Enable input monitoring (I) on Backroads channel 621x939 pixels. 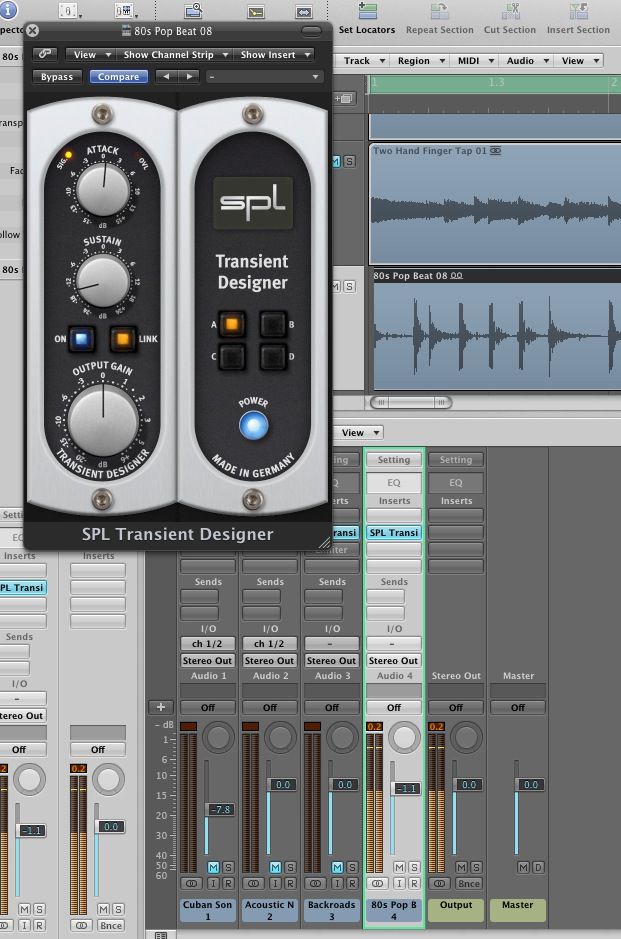point(337,883)
